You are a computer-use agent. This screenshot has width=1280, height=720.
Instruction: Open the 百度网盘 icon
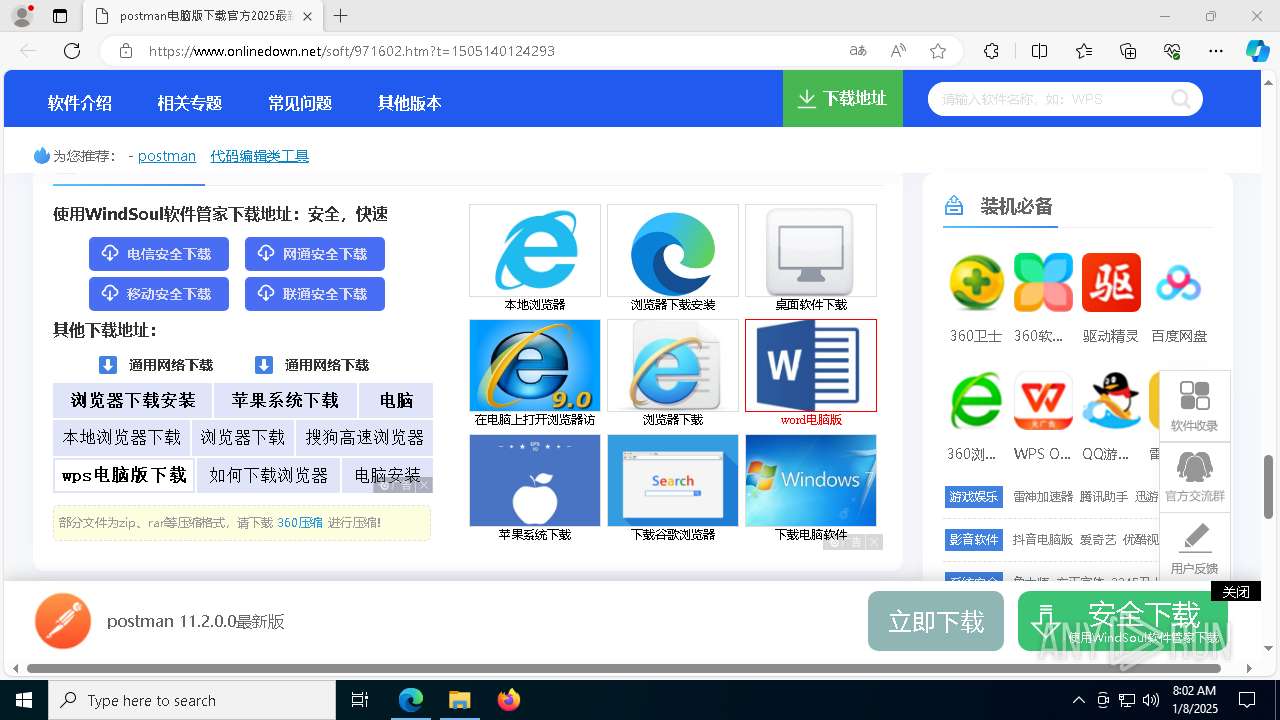(x=1178, y=283)
